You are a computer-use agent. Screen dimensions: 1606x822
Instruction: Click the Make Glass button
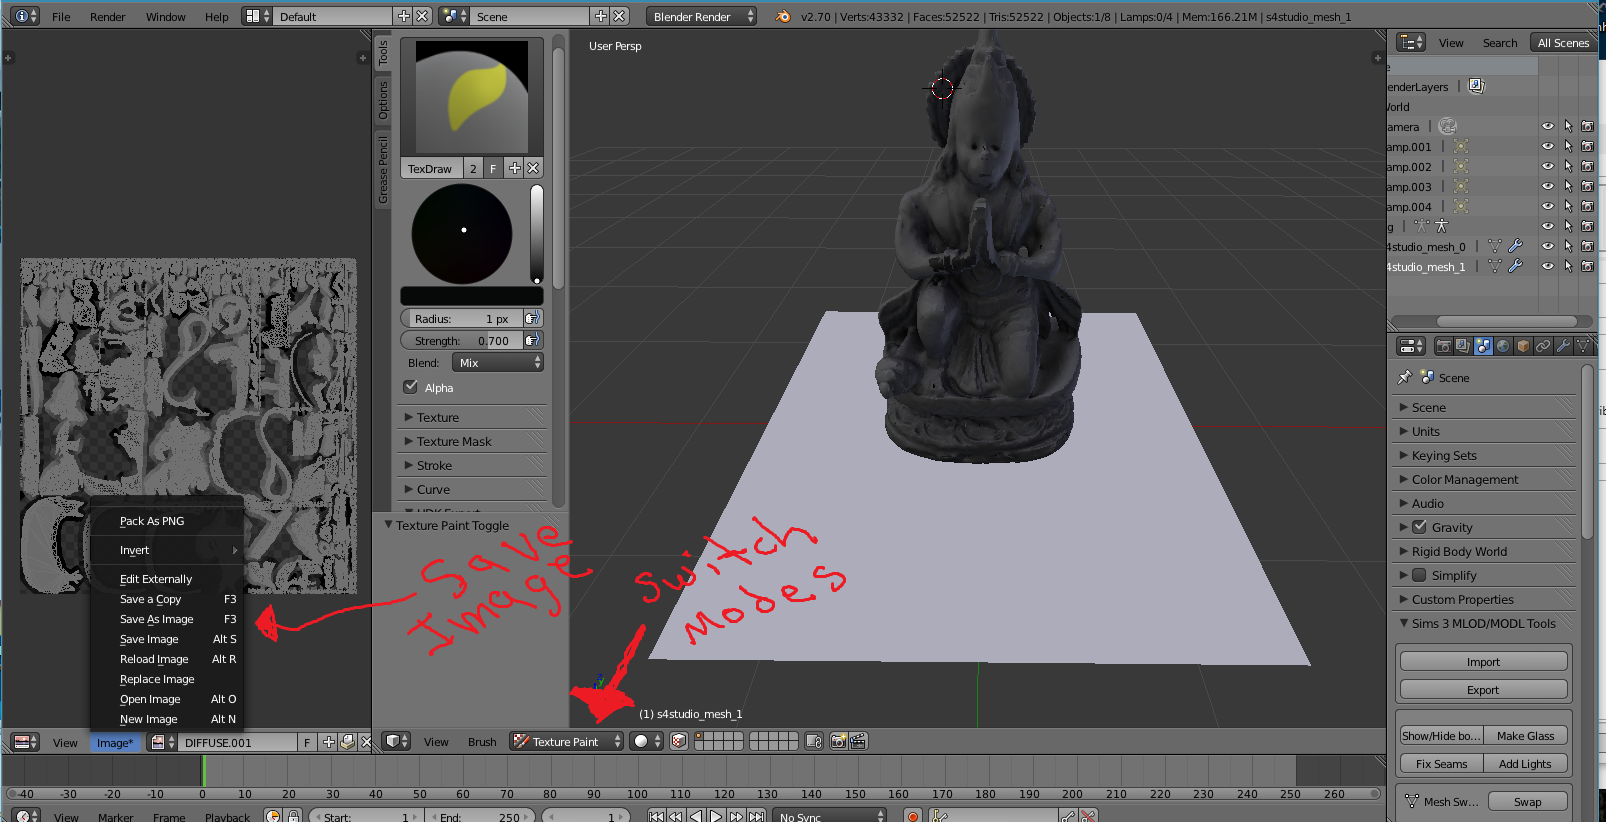coord(1525,735)
